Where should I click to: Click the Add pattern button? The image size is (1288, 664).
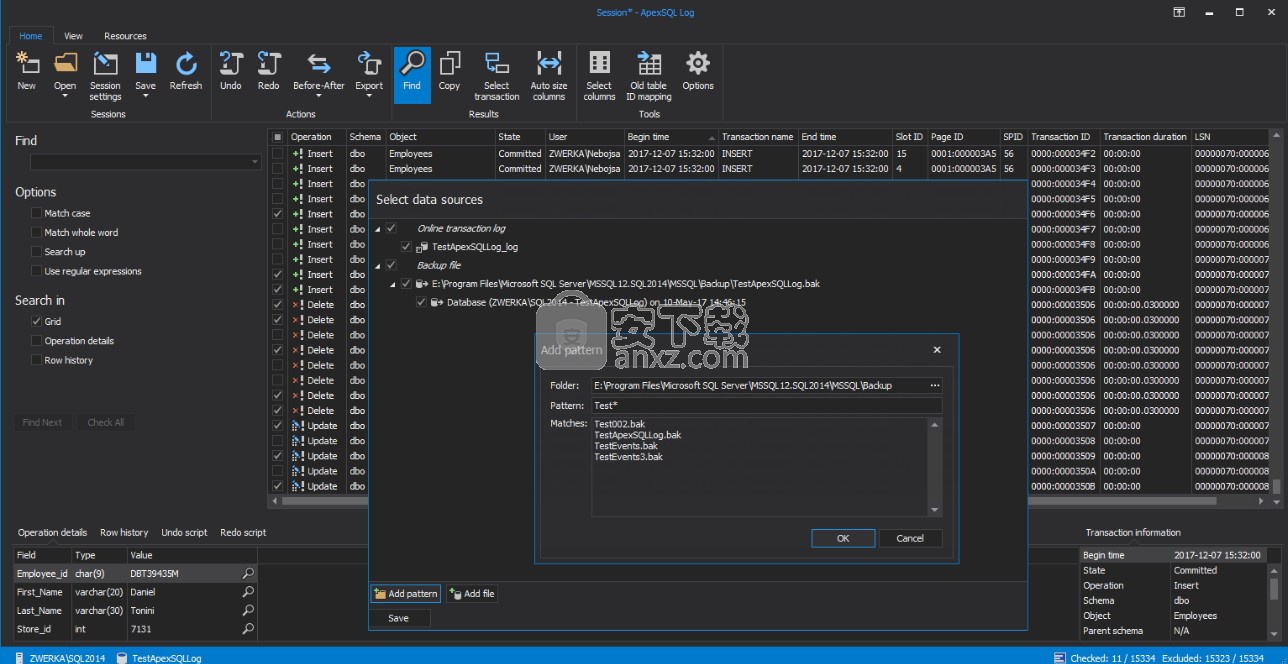[x=405, y=594]
